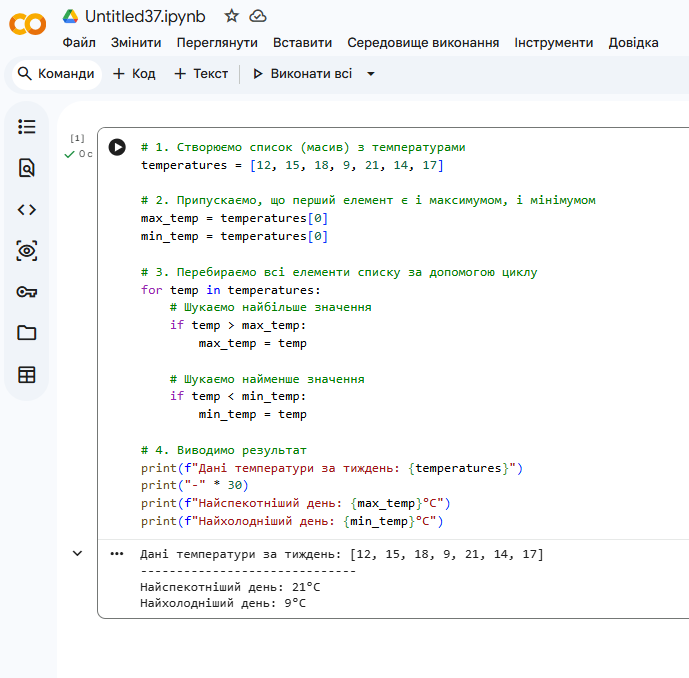
Task: Open output options three-dot menu
Action: click(117, 553)
